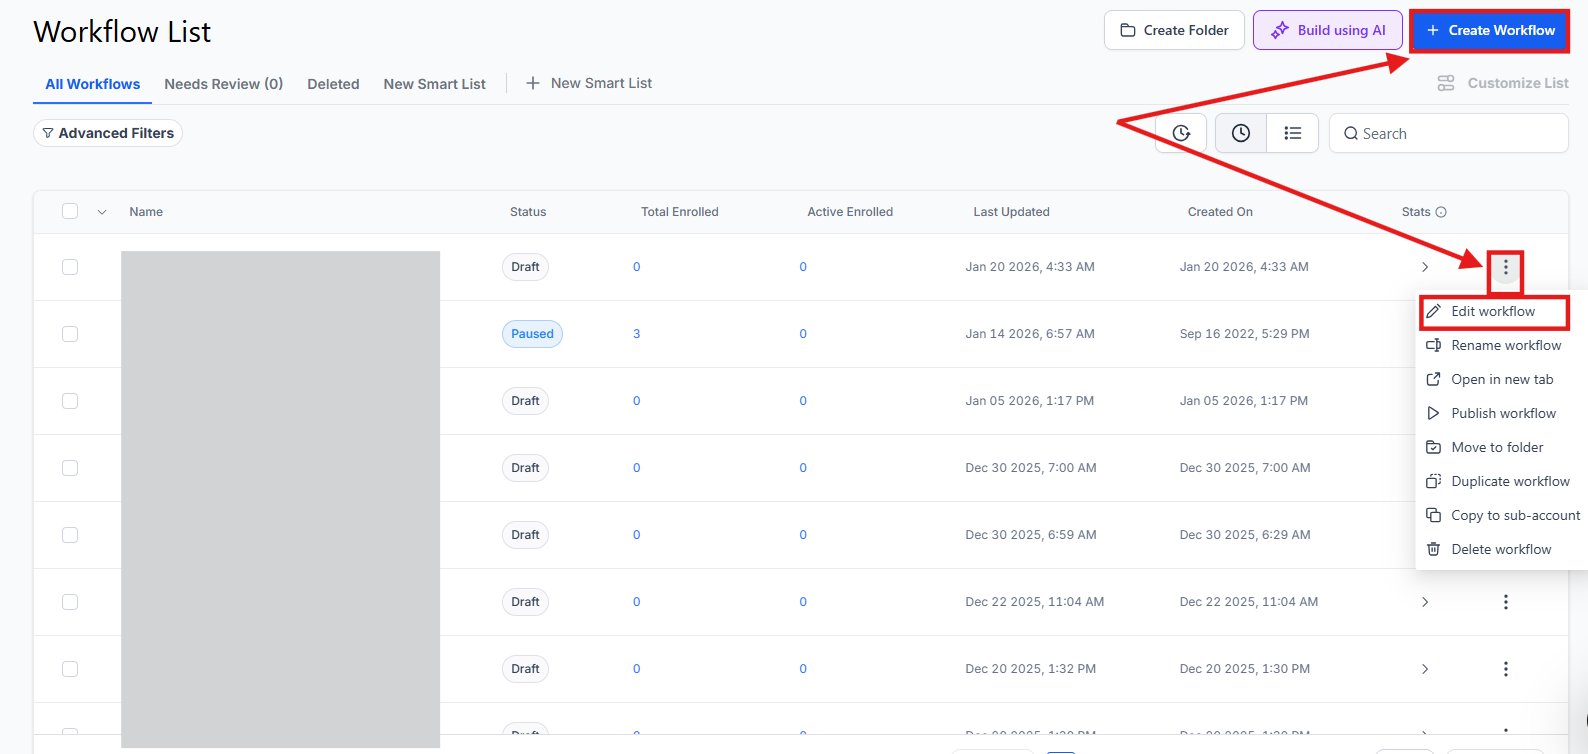Select checkbox of first Draft workflow row
The image size is (1588, 754).
click(70, 267)
